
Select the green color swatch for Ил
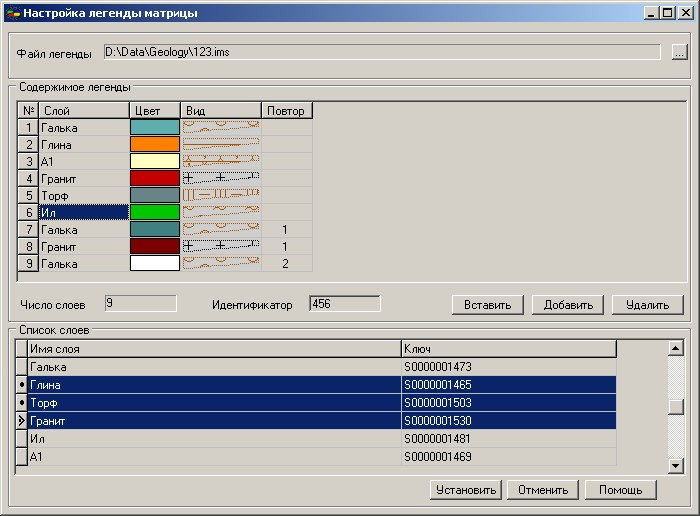pos(155,212)
